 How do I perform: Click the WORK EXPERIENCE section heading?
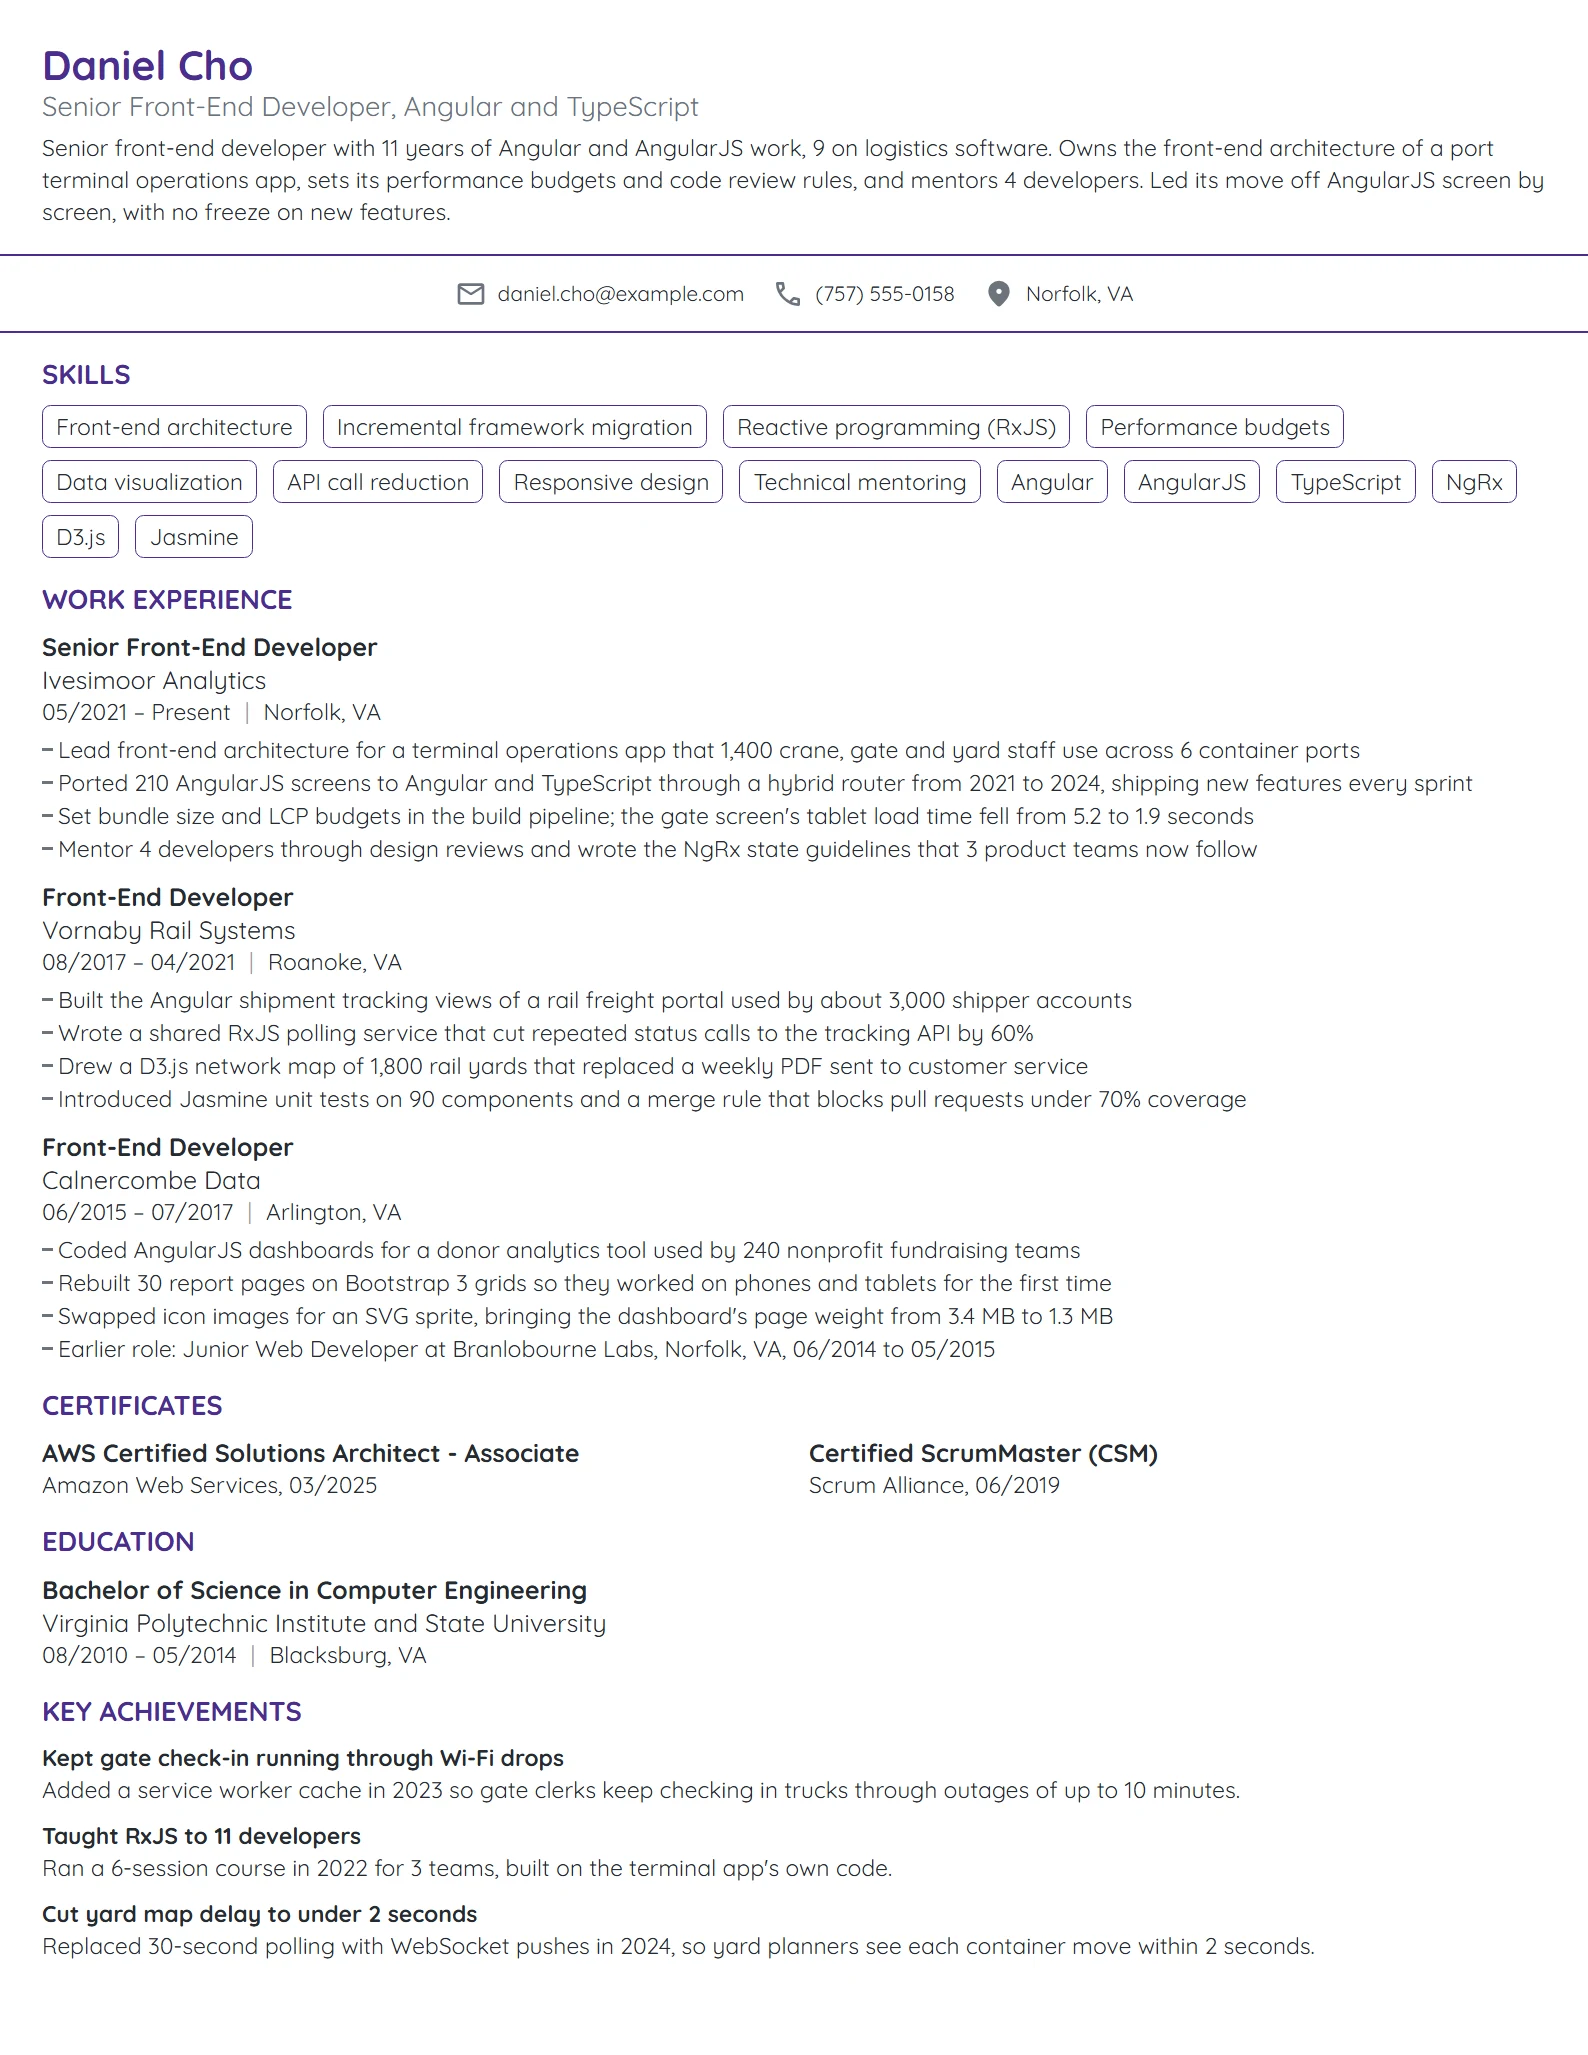(167, 600)
